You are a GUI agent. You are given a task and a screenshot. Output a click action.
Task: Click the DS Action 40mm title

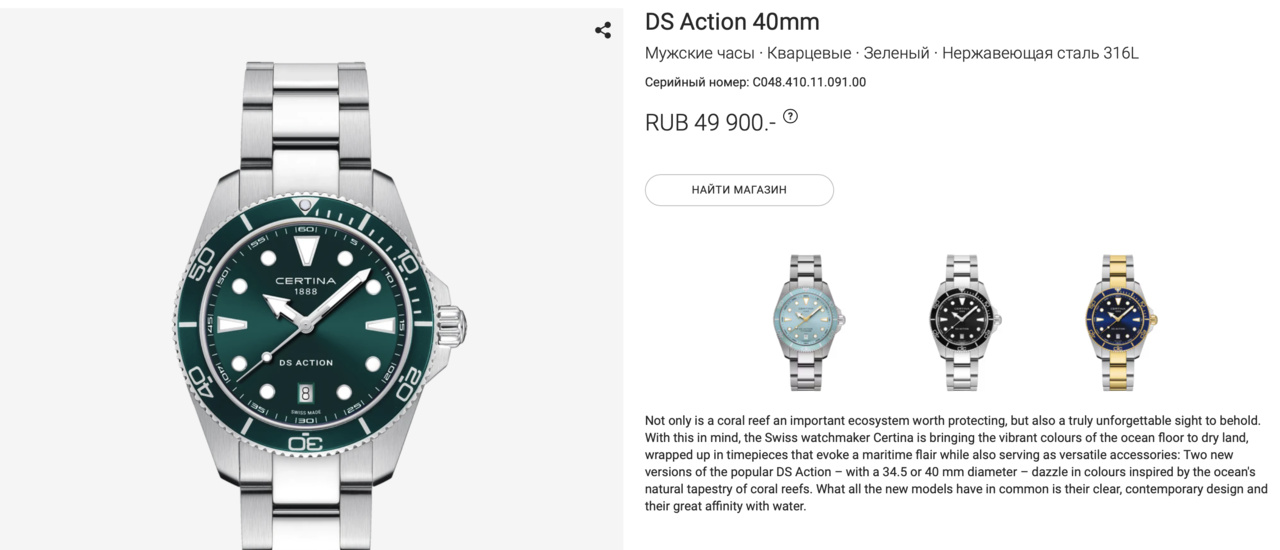coord(732,22)
